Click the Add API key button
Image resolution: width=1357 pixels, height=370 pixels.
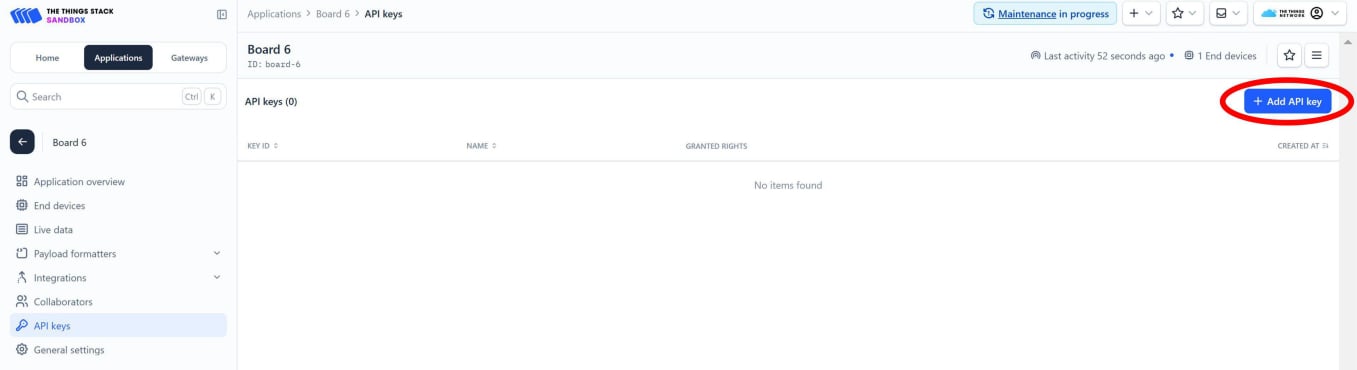tap(1288, 101)
